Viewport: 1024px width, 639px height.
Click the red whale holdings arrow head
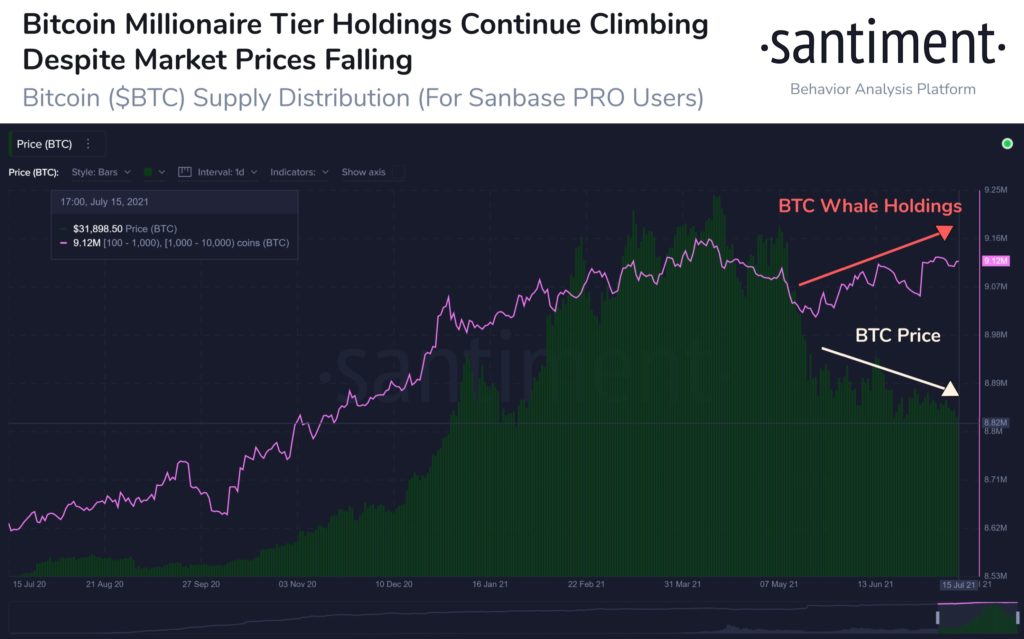[944, 233]
